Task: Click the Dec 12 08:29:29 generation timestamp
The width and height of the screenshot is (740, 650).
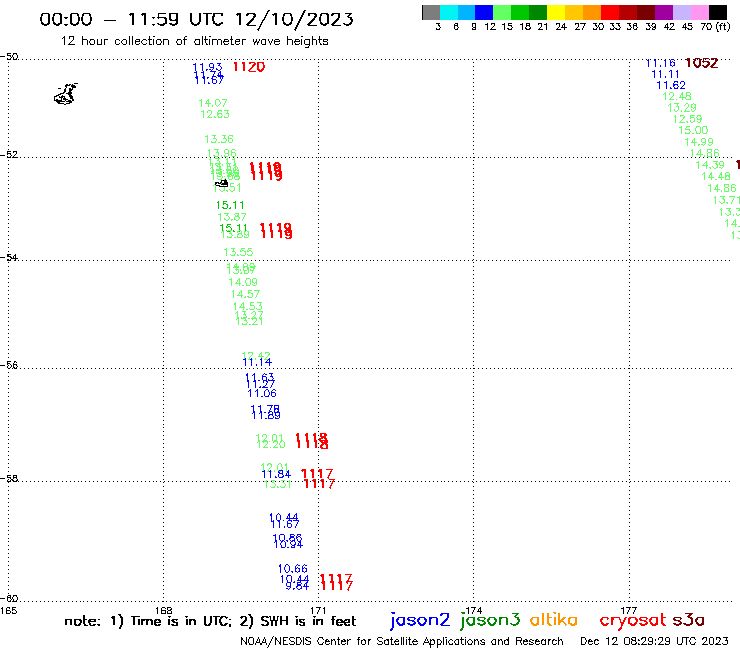Action: [x=654, y=642]
